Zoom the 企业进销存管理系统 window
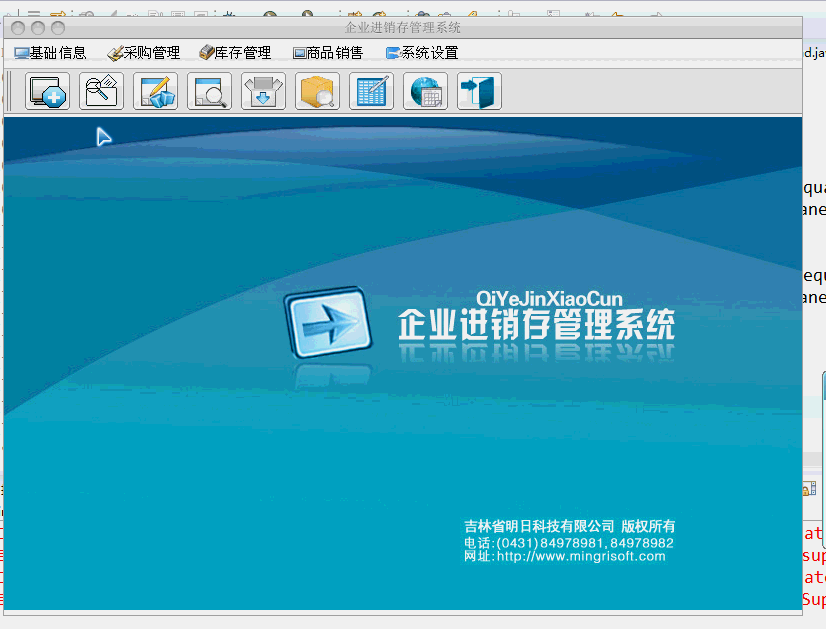The image size is (826, 629). [x=58, y=28]
